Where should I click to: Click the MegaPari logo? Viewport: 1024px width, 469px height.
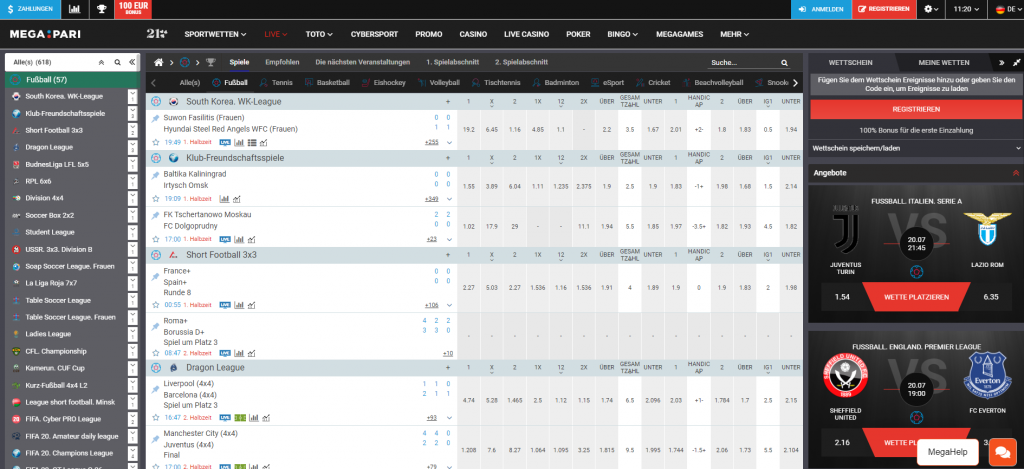(45, 34)
